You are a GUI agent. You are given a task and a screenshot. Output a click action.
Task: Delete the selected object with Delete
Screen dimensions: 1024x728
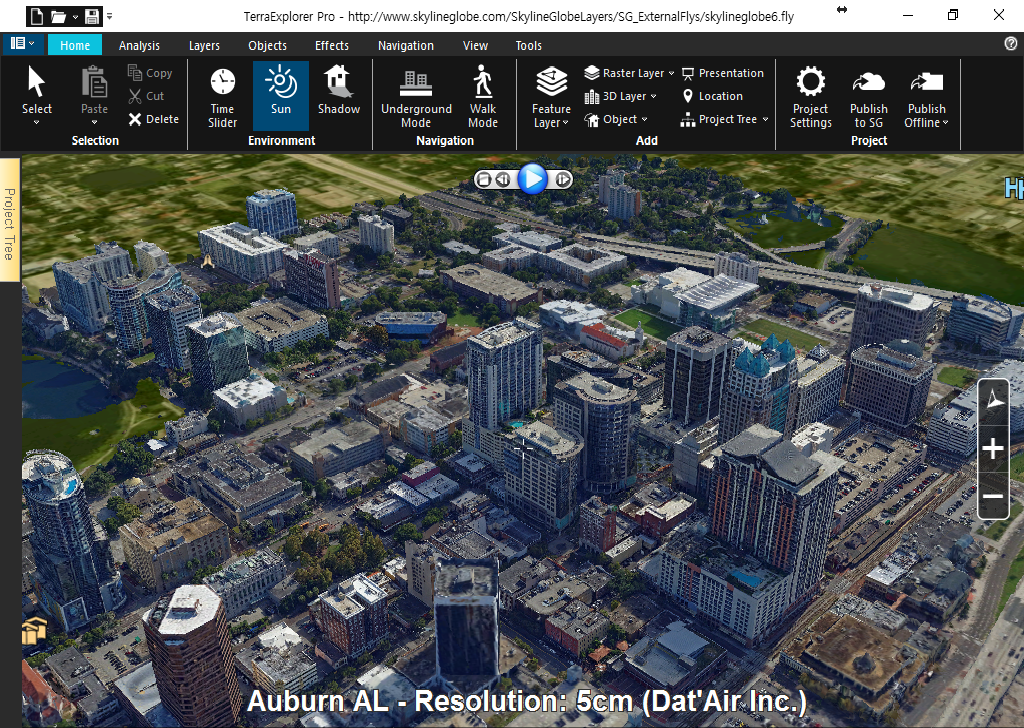pyautogui.click(x=153, y=119)
